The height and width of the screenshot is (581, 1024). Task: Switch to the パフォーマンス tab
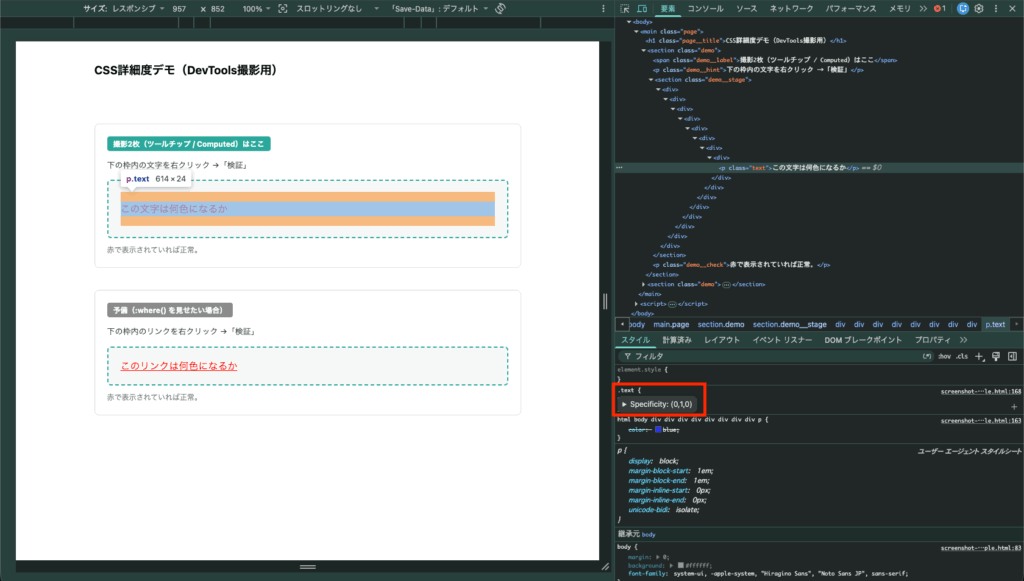pyautogui.click(x=851, y=8)
